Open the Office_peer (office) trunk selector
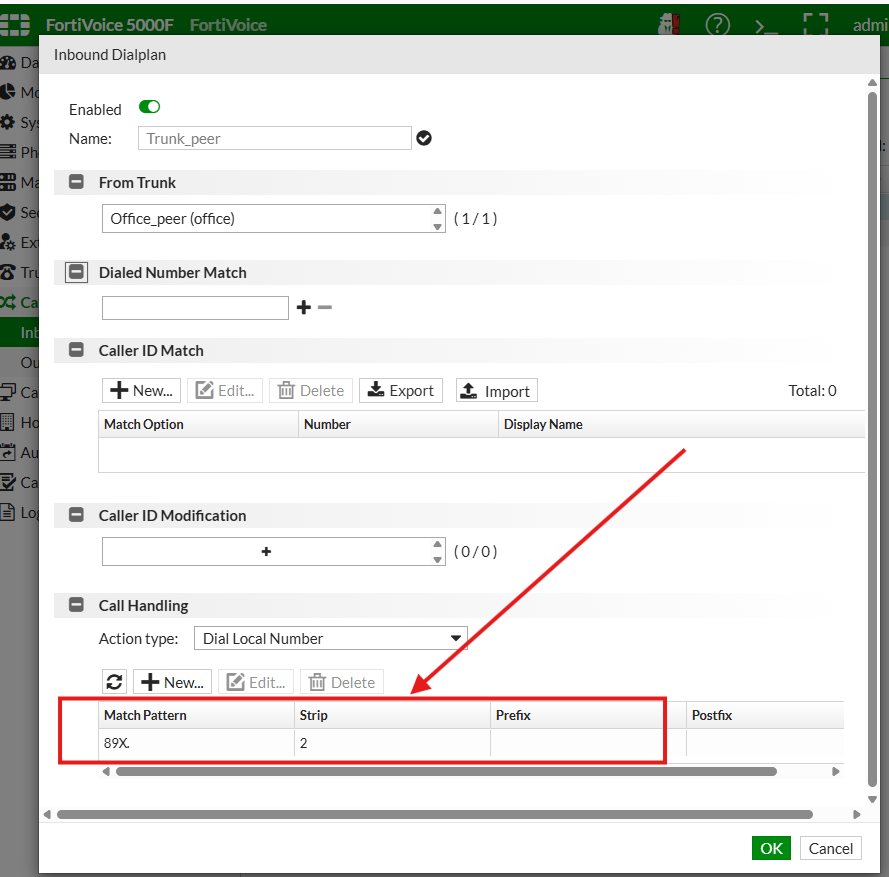Viewport: 889px width, 877px height. coord(273,218)
